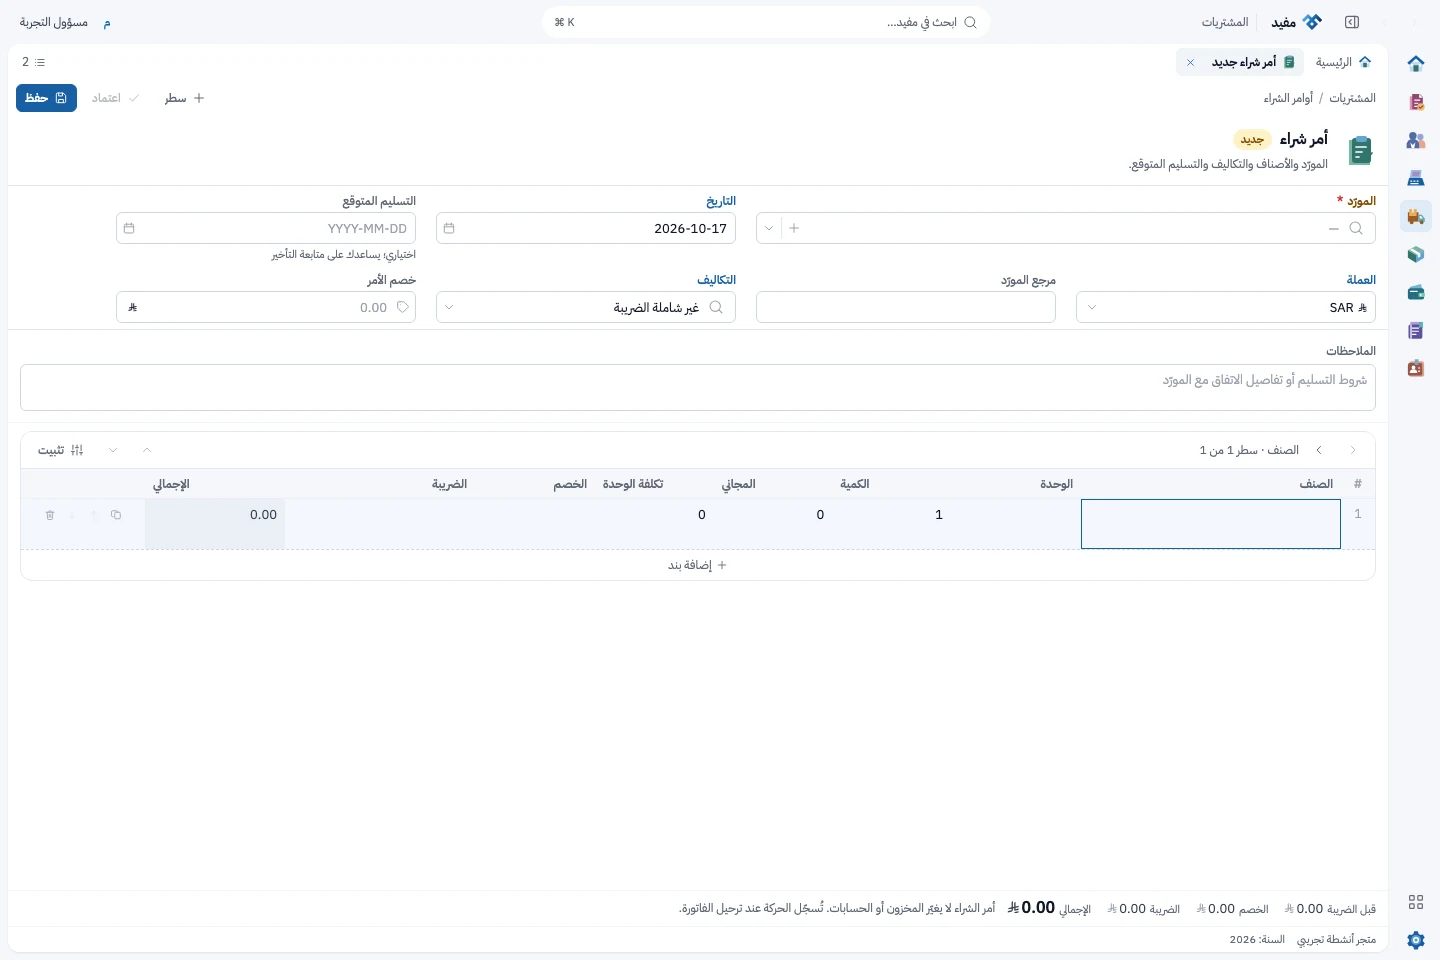Toggle the sidebar panel collapse icon
Viewport: 1440px width, 960px height.
1352,22
